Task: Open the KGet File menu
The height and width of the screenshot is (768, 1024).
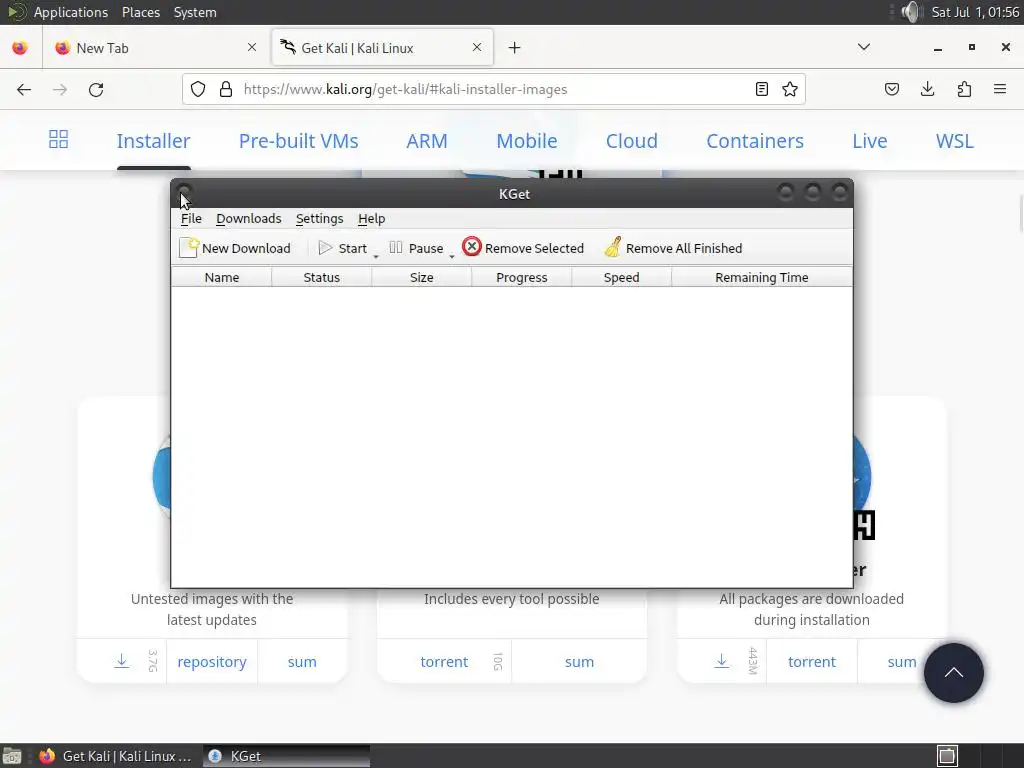Action: 191,219
